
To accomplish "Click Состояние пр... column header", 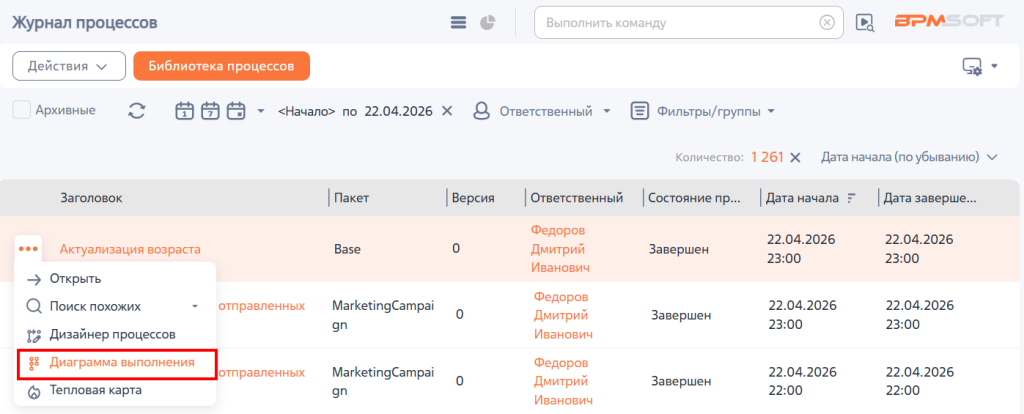I will click(695, 198).
